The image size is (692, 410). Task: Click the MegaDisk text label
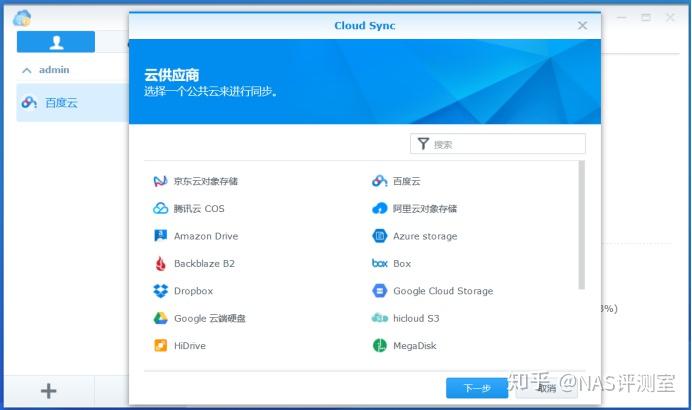pyautogui.click(x=414, y=346)
